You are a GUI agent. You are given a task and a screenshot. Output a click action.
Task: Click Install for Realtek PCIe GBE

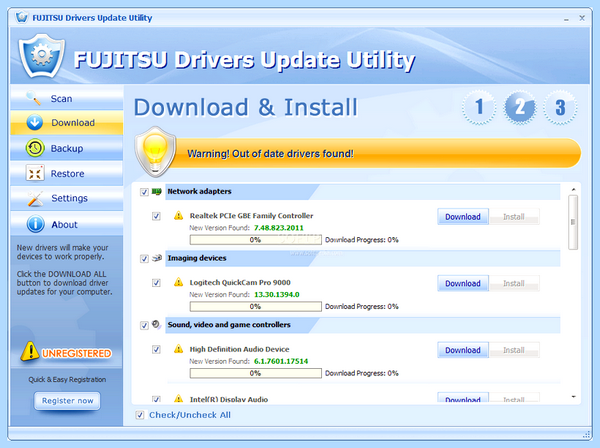pyautogui.click(x=514, y=217)
